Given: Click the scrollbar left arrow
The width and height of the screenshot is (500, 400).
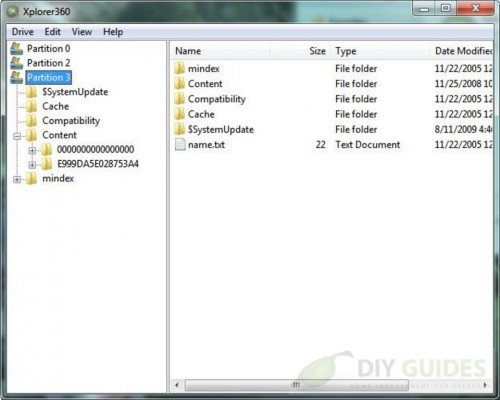Looking at the screenshot, I should [x=177, y=385].
